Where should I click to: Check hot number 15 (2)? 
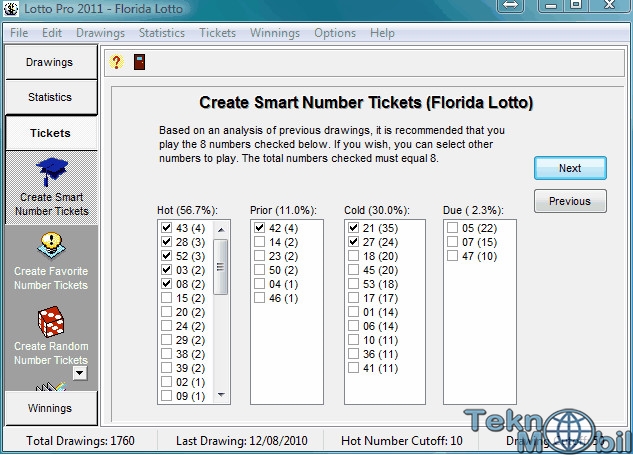(x=166, y=298)
